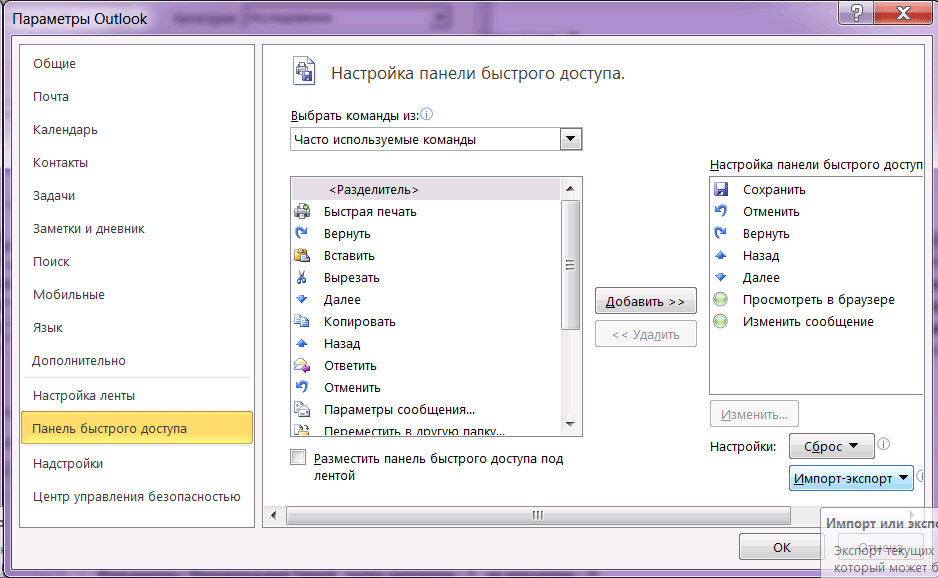The width and height of the screenshot is (938, 578).
Task: Confirm the dialog with OK
Action: (781, 547)
